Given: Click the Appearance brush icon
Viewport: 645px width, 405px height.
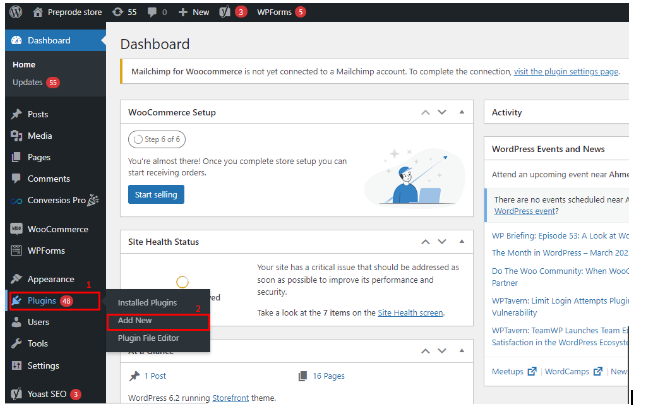Looking at the screenshot, I should (16, 279).
